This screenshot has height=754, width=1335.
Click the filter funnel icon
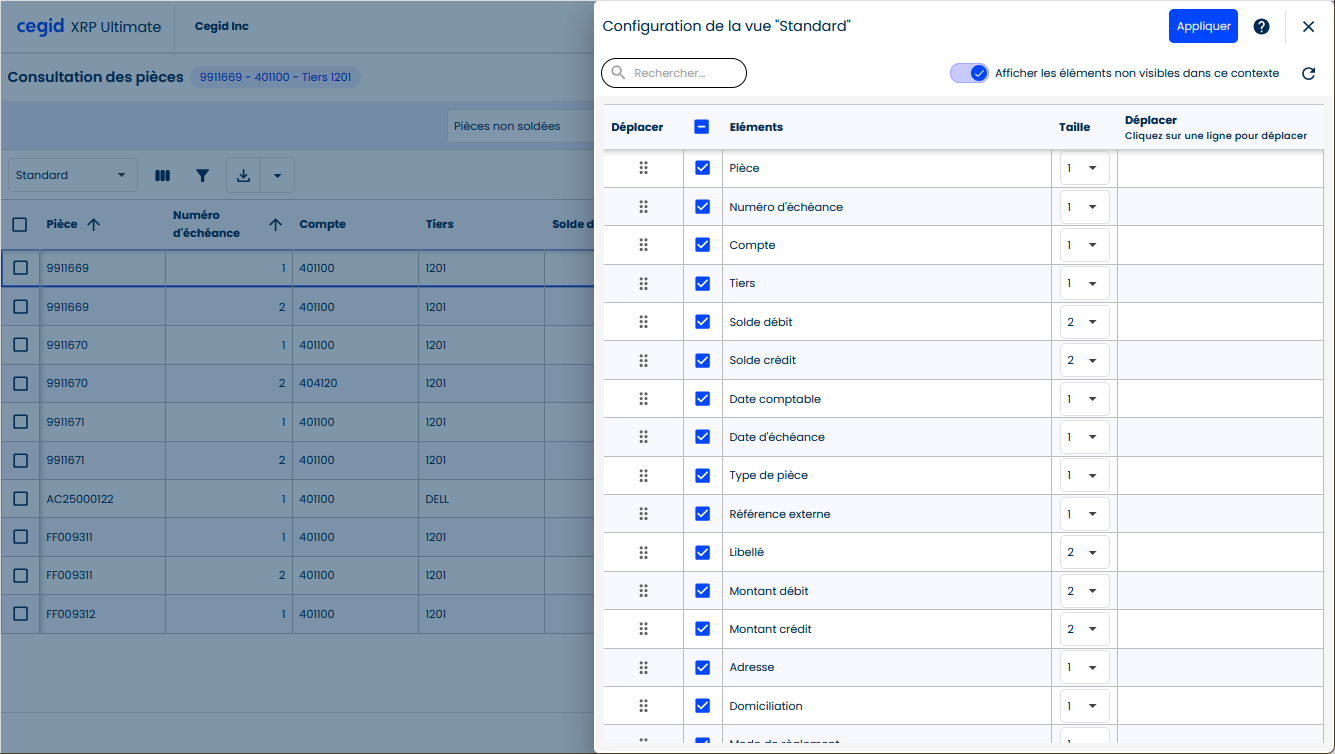point(203,176)
